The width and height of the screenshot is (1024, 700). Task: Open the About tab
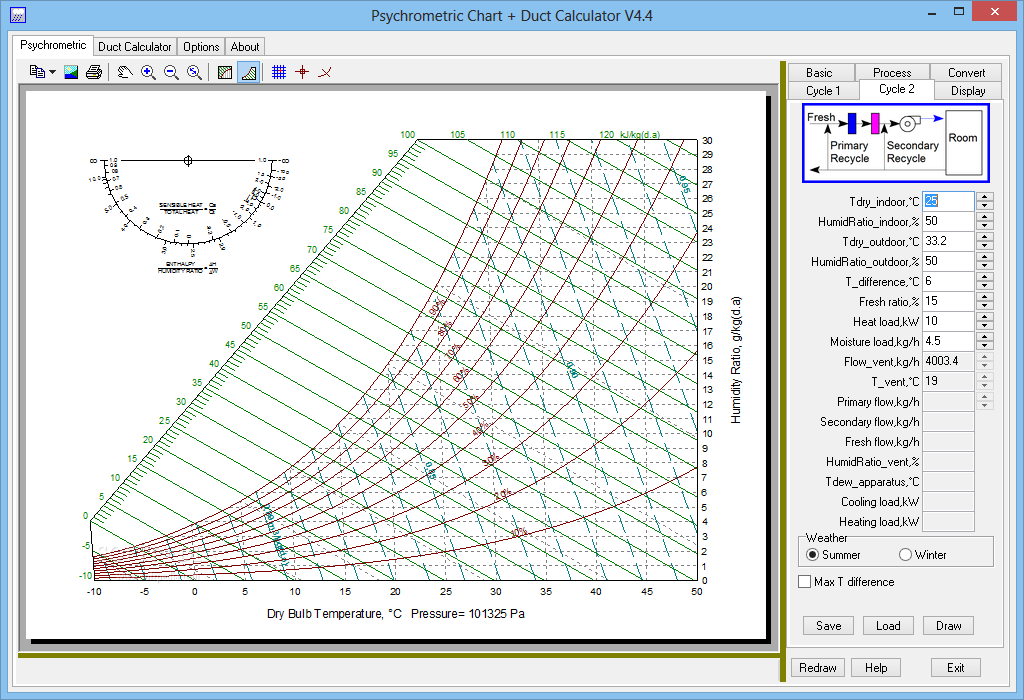tap(245, 46)
